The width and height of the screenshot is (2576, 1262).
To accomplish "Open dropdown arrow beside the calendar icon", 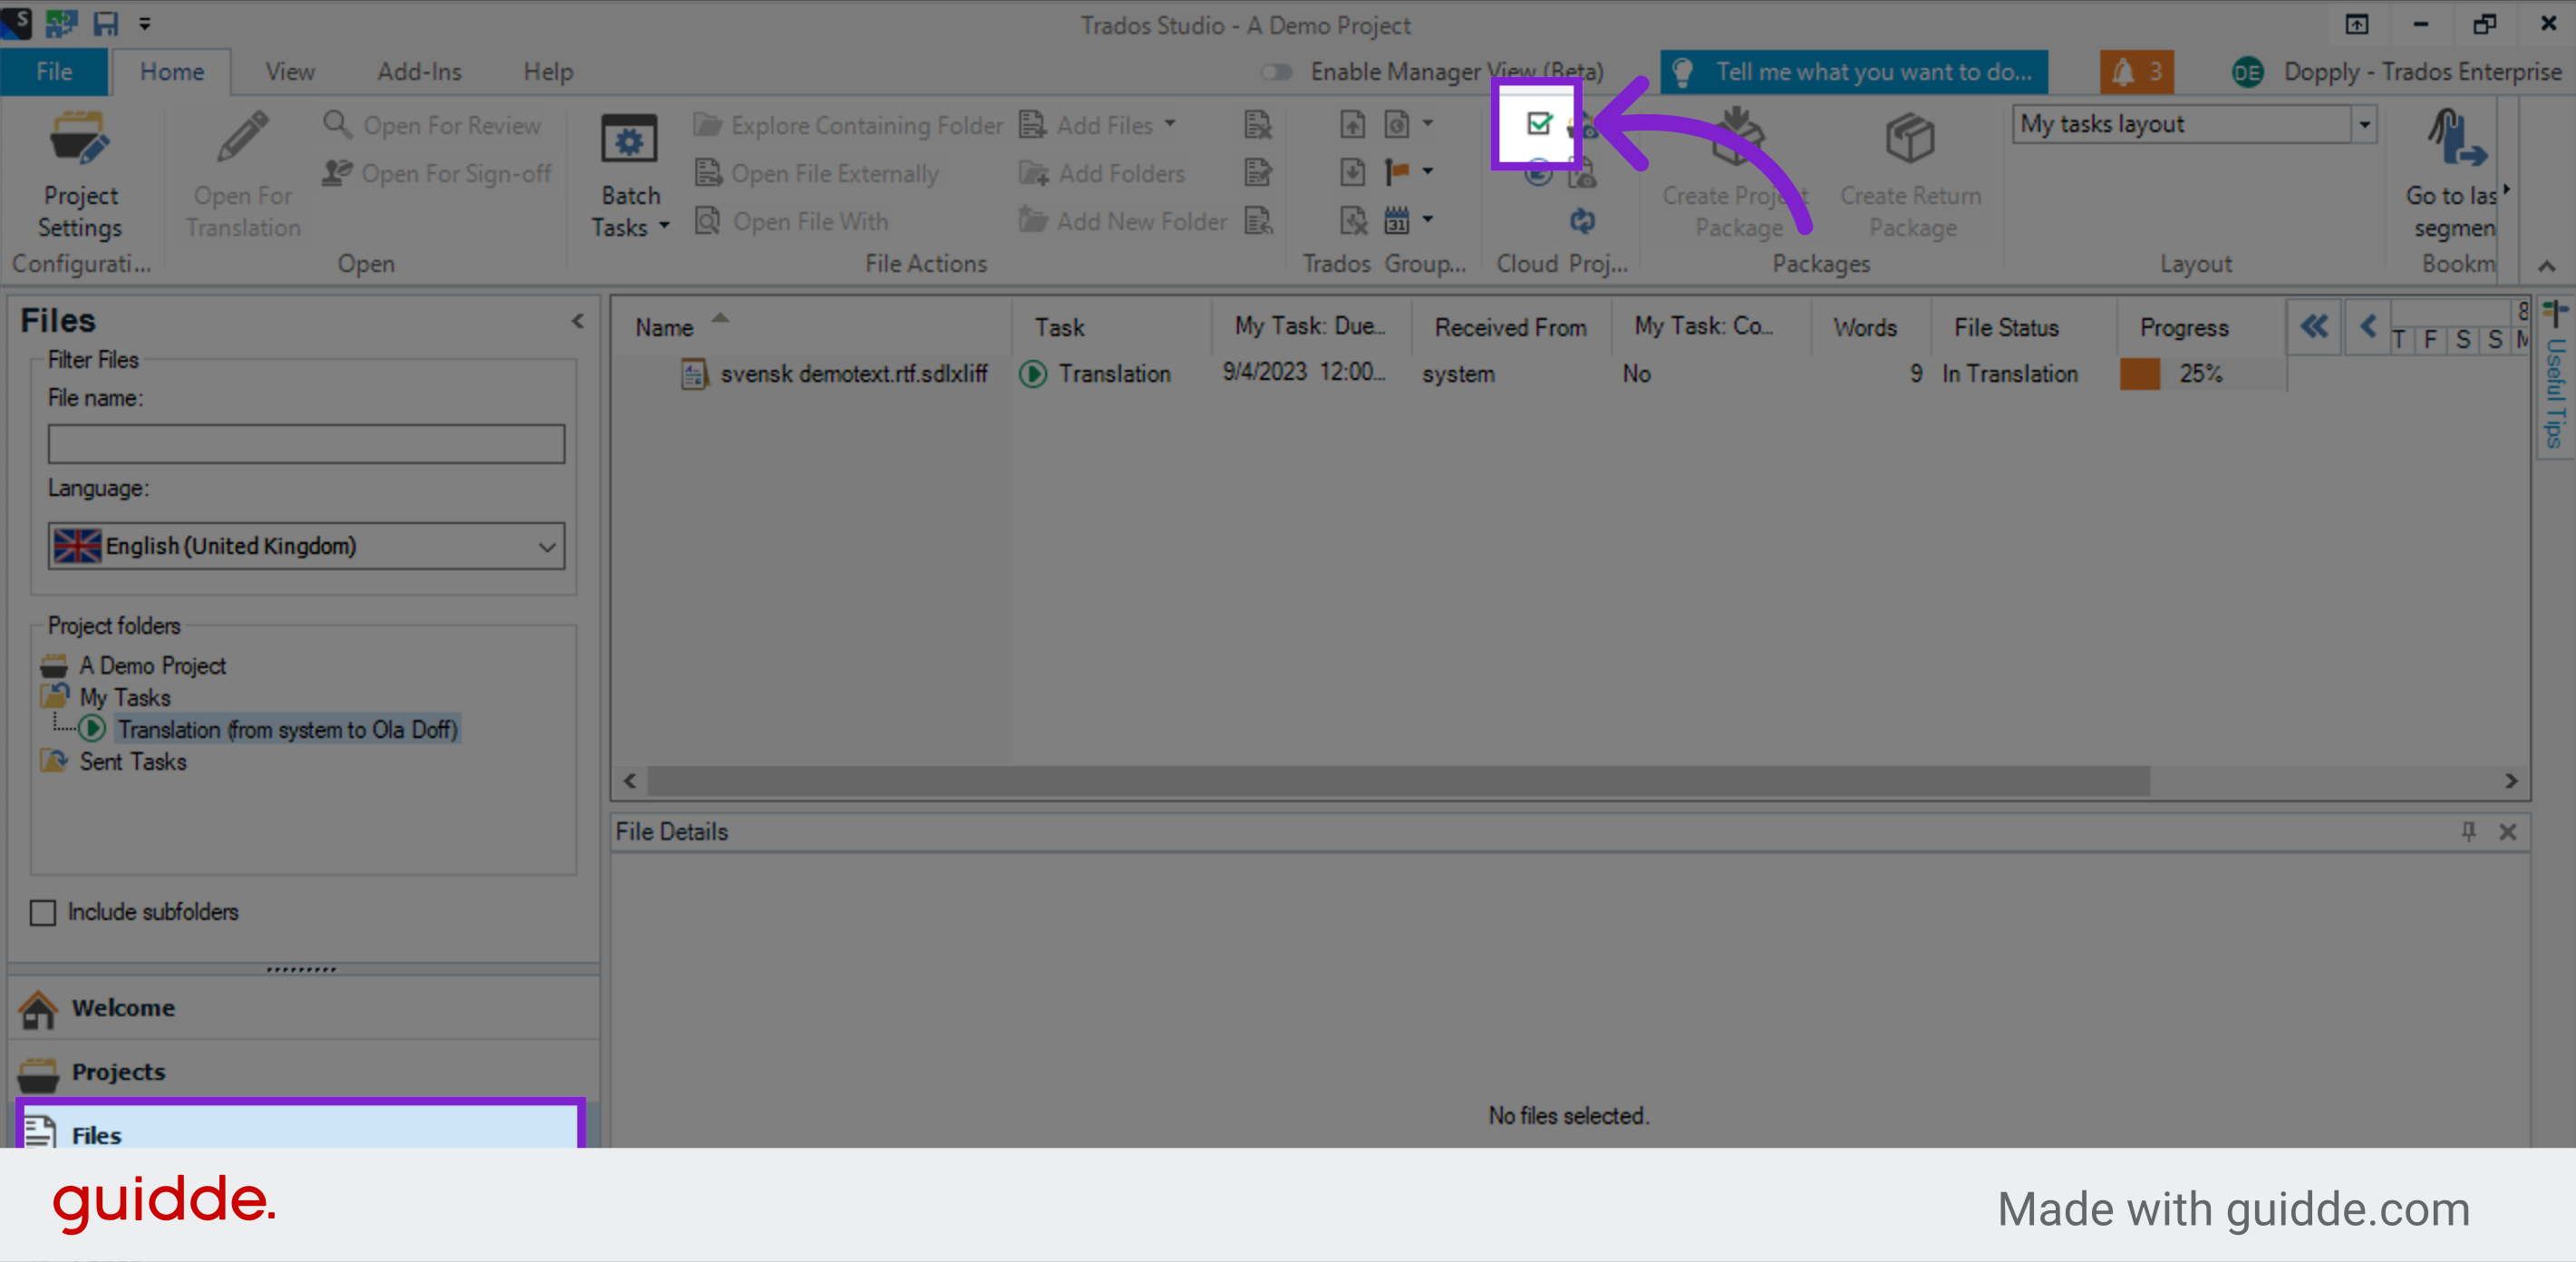I will (x=1428, y=219).
